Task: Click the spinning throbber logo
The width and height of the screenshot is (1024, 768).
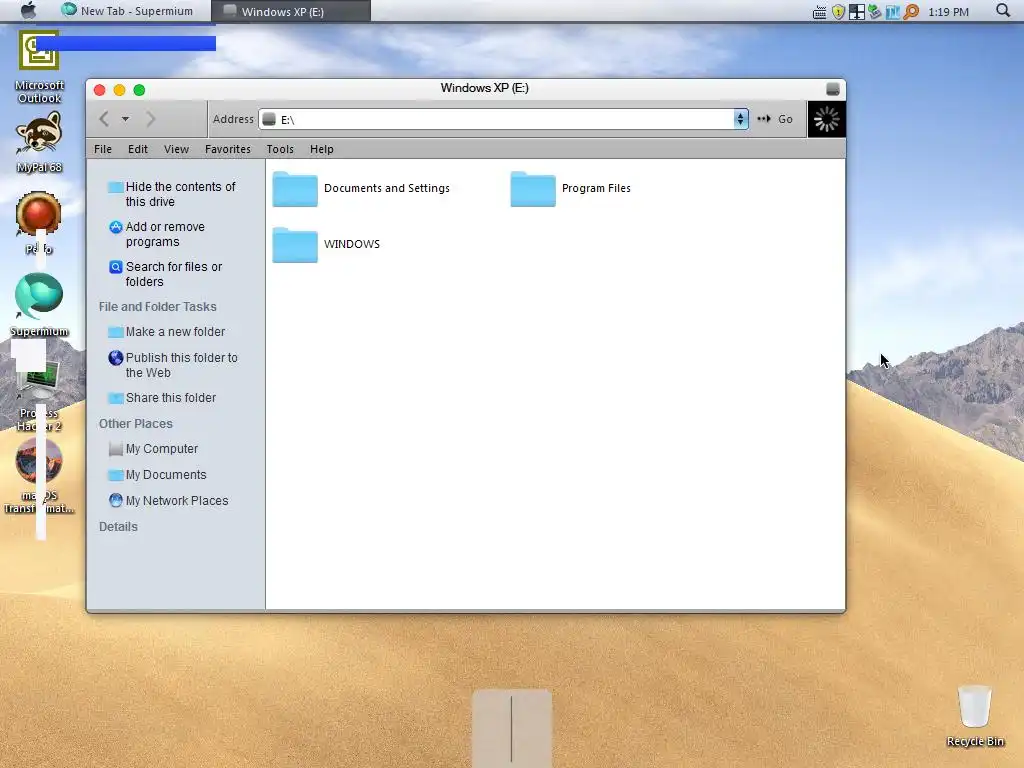Action: click(x=827, y=120)
